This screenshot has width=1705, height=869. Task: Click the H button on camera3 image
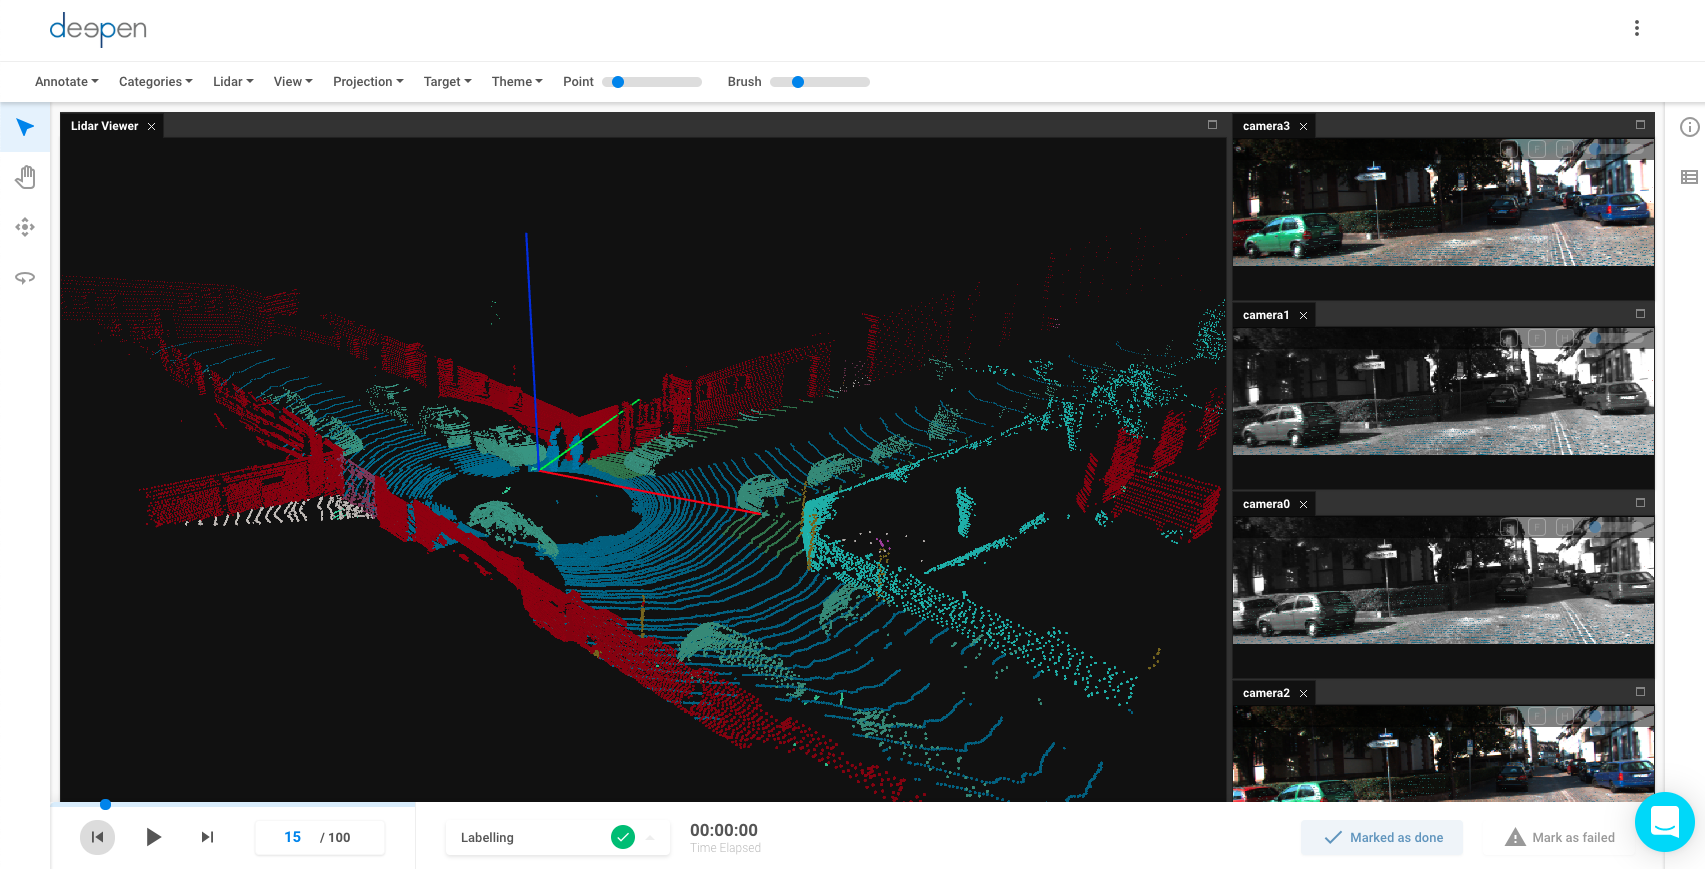point(1565,149)
